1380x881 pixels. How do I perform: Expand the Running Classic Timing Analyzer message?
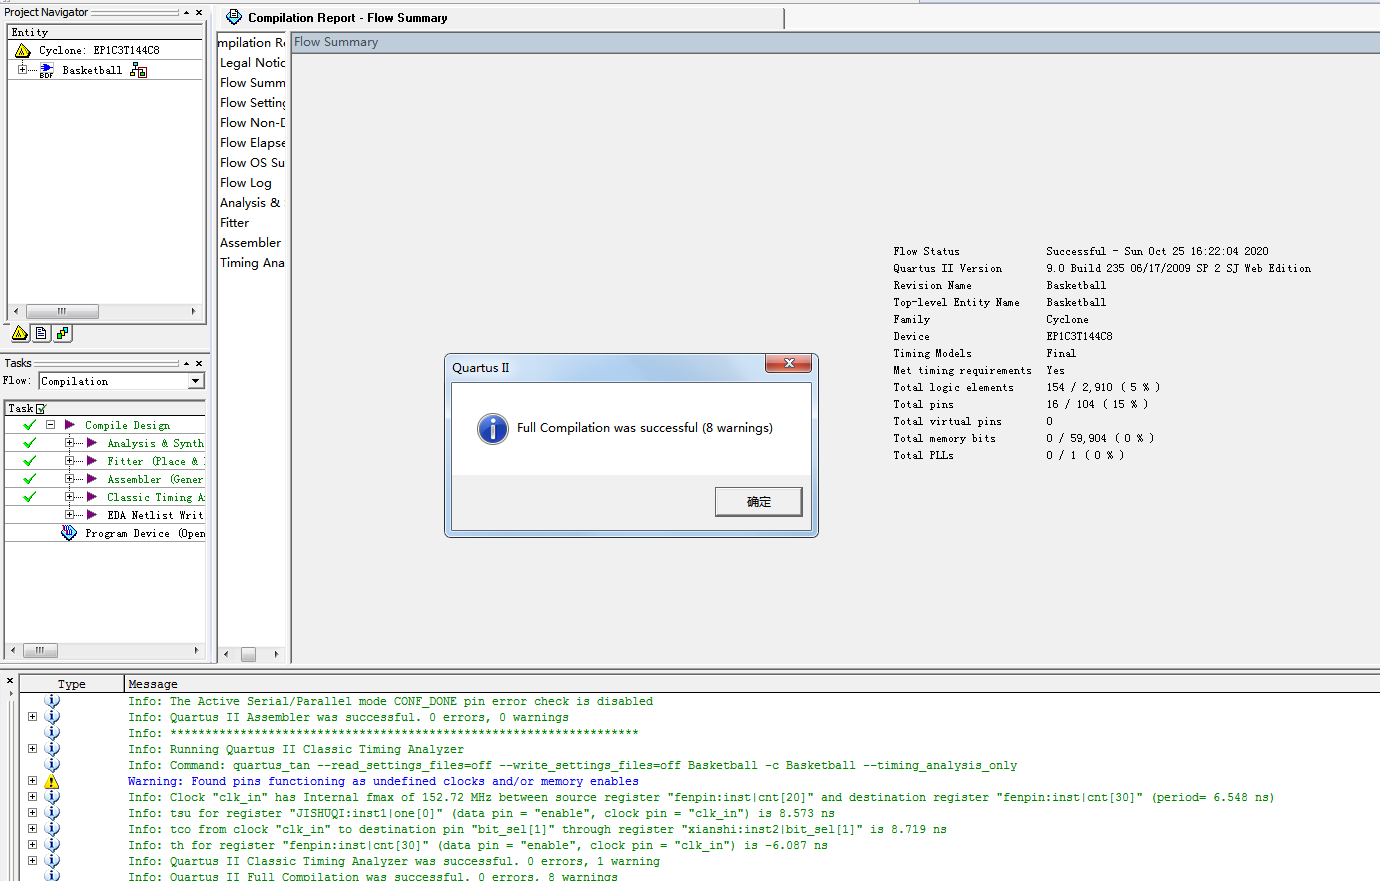point(32,749)
